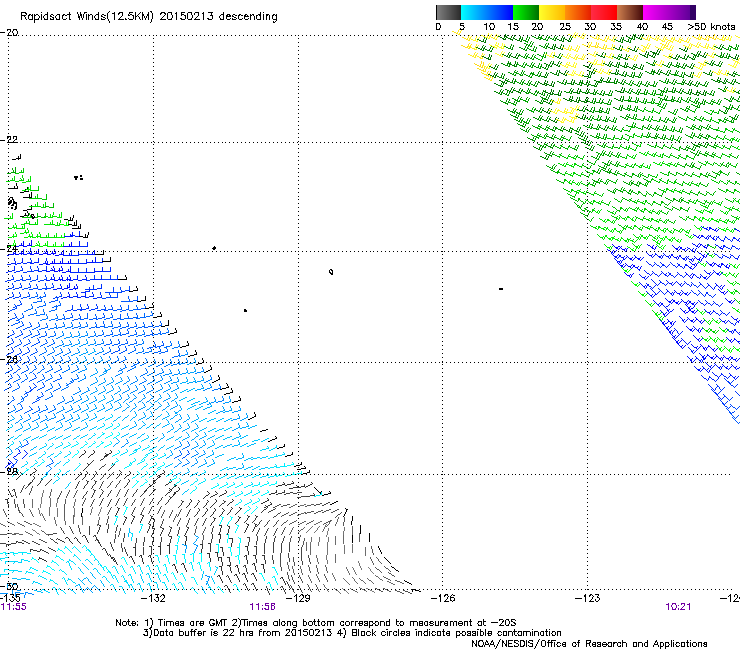Click the -22 latitude axis label
This screenshot has width=740, height=650.
click(9, 139)
